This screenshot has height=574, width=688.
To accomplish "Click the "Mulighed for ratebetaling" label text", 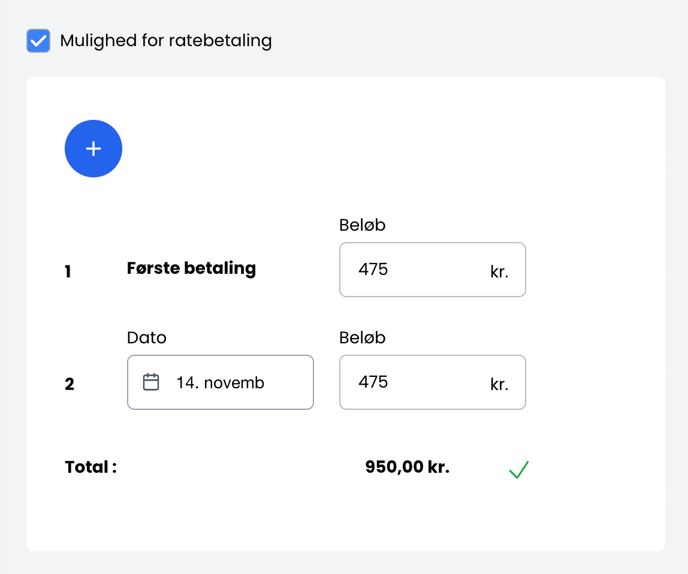I will click(x=166, y=41).
